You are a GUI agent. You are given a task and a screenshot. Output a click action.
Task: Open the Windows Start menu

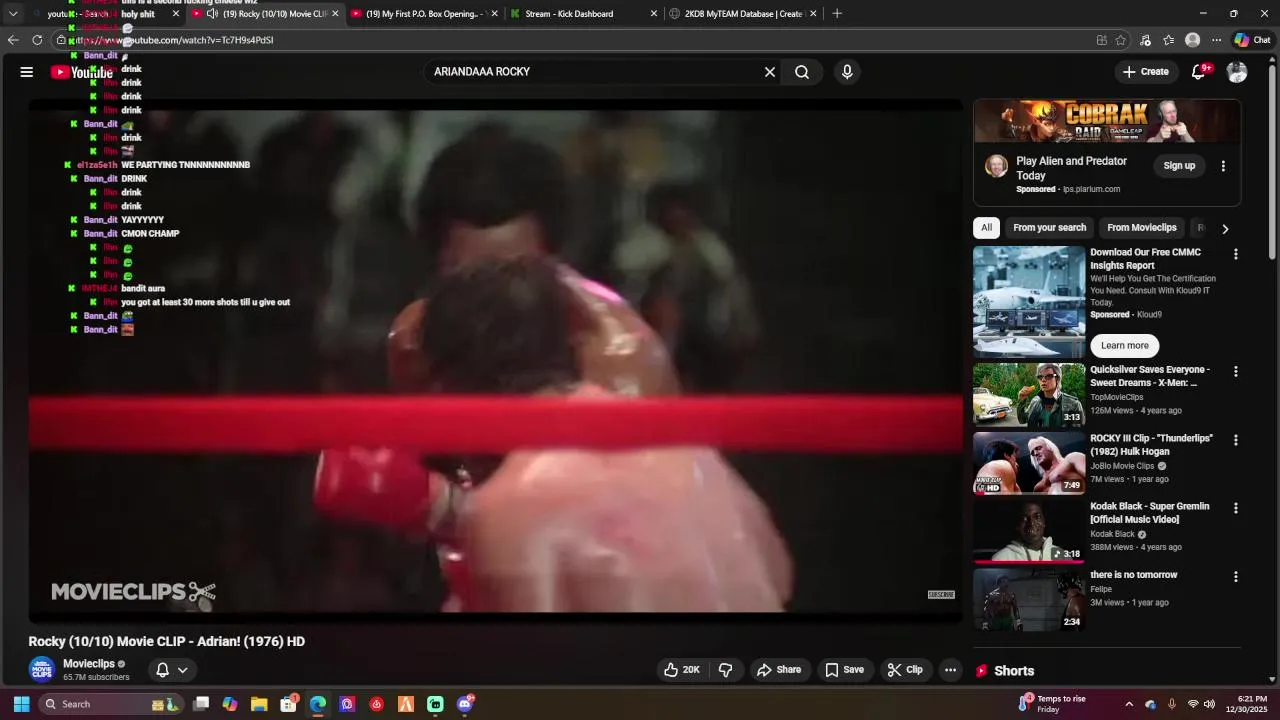coord(21,704)
